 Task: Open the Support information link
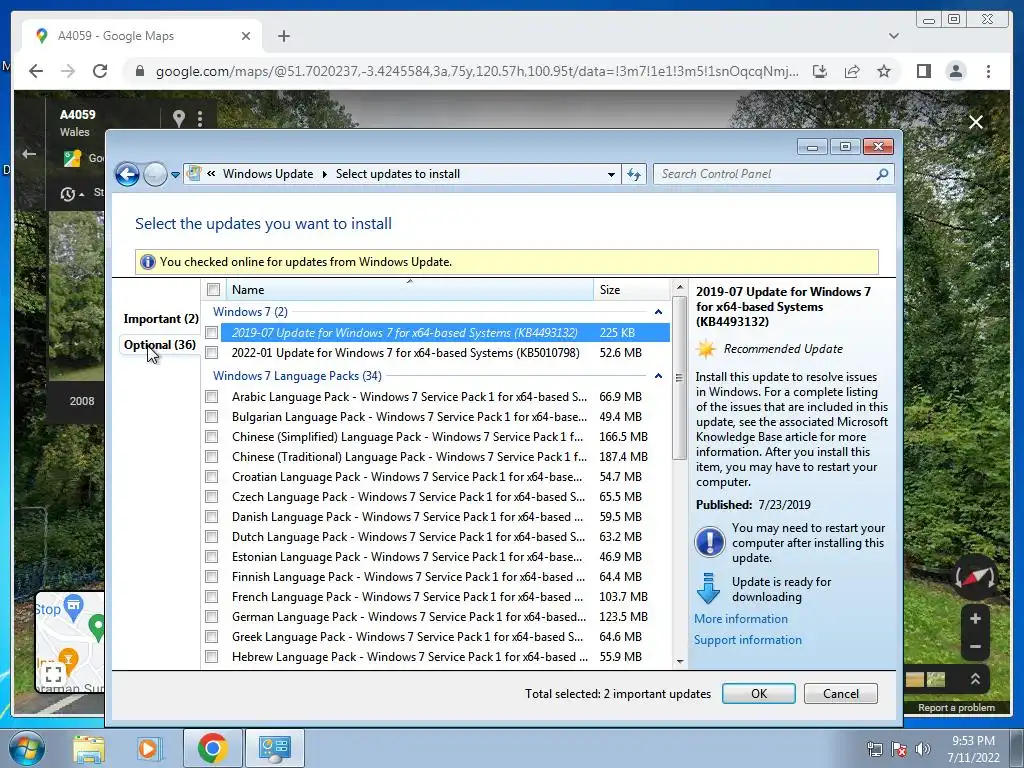[748, 640]
